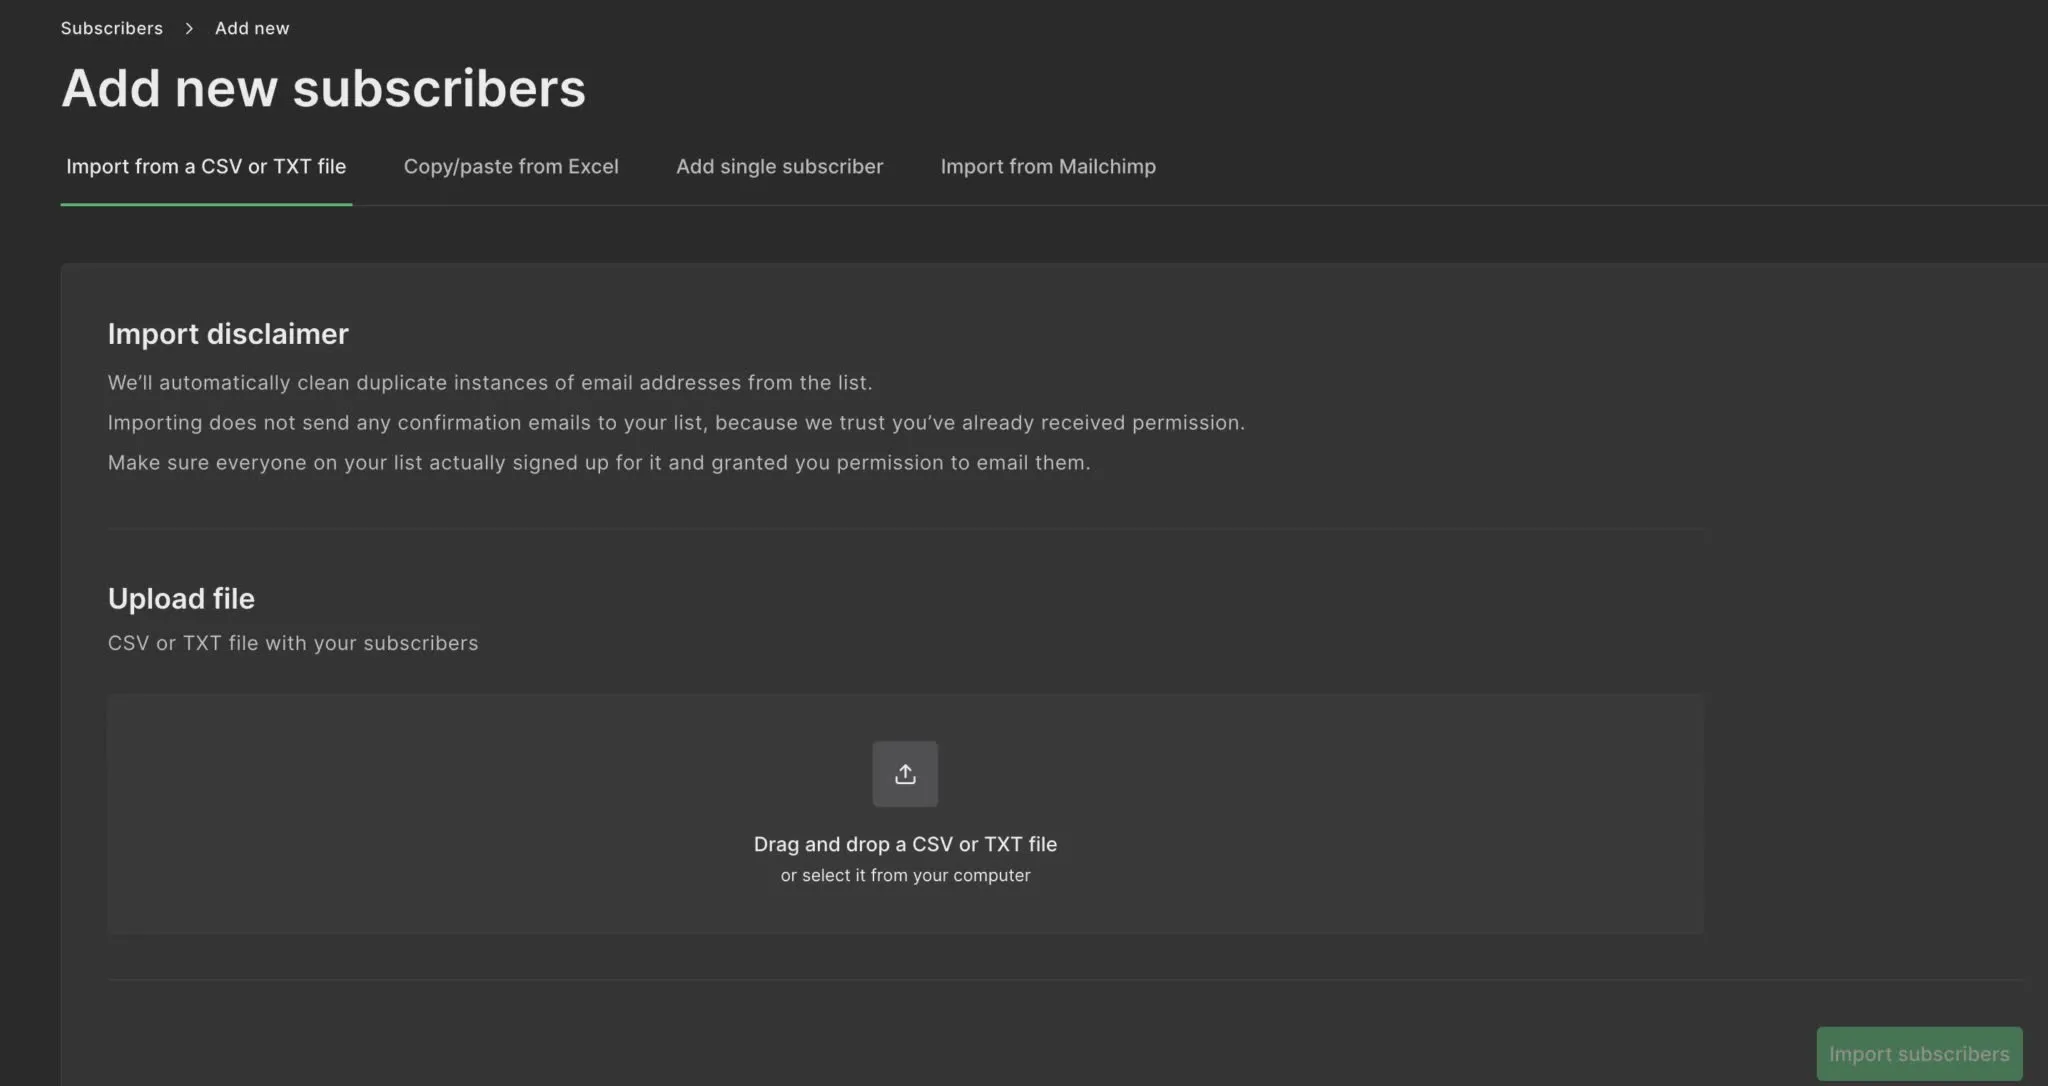Click the duplicate email cleaning disclaimer line
2048x1086 pixels.
click(490, 383)
